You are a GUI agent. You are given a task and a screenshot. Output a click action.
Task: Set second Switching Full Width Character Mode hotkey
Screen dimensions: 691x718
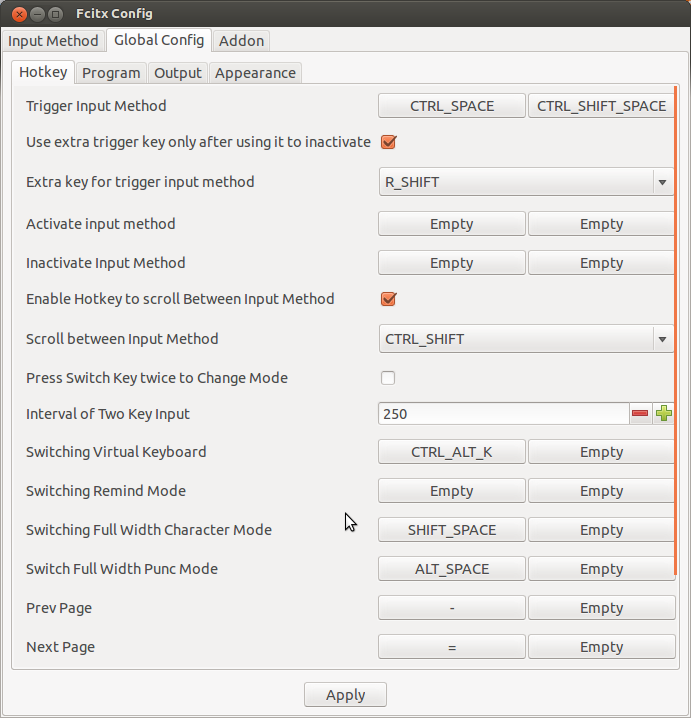(601, 529)
